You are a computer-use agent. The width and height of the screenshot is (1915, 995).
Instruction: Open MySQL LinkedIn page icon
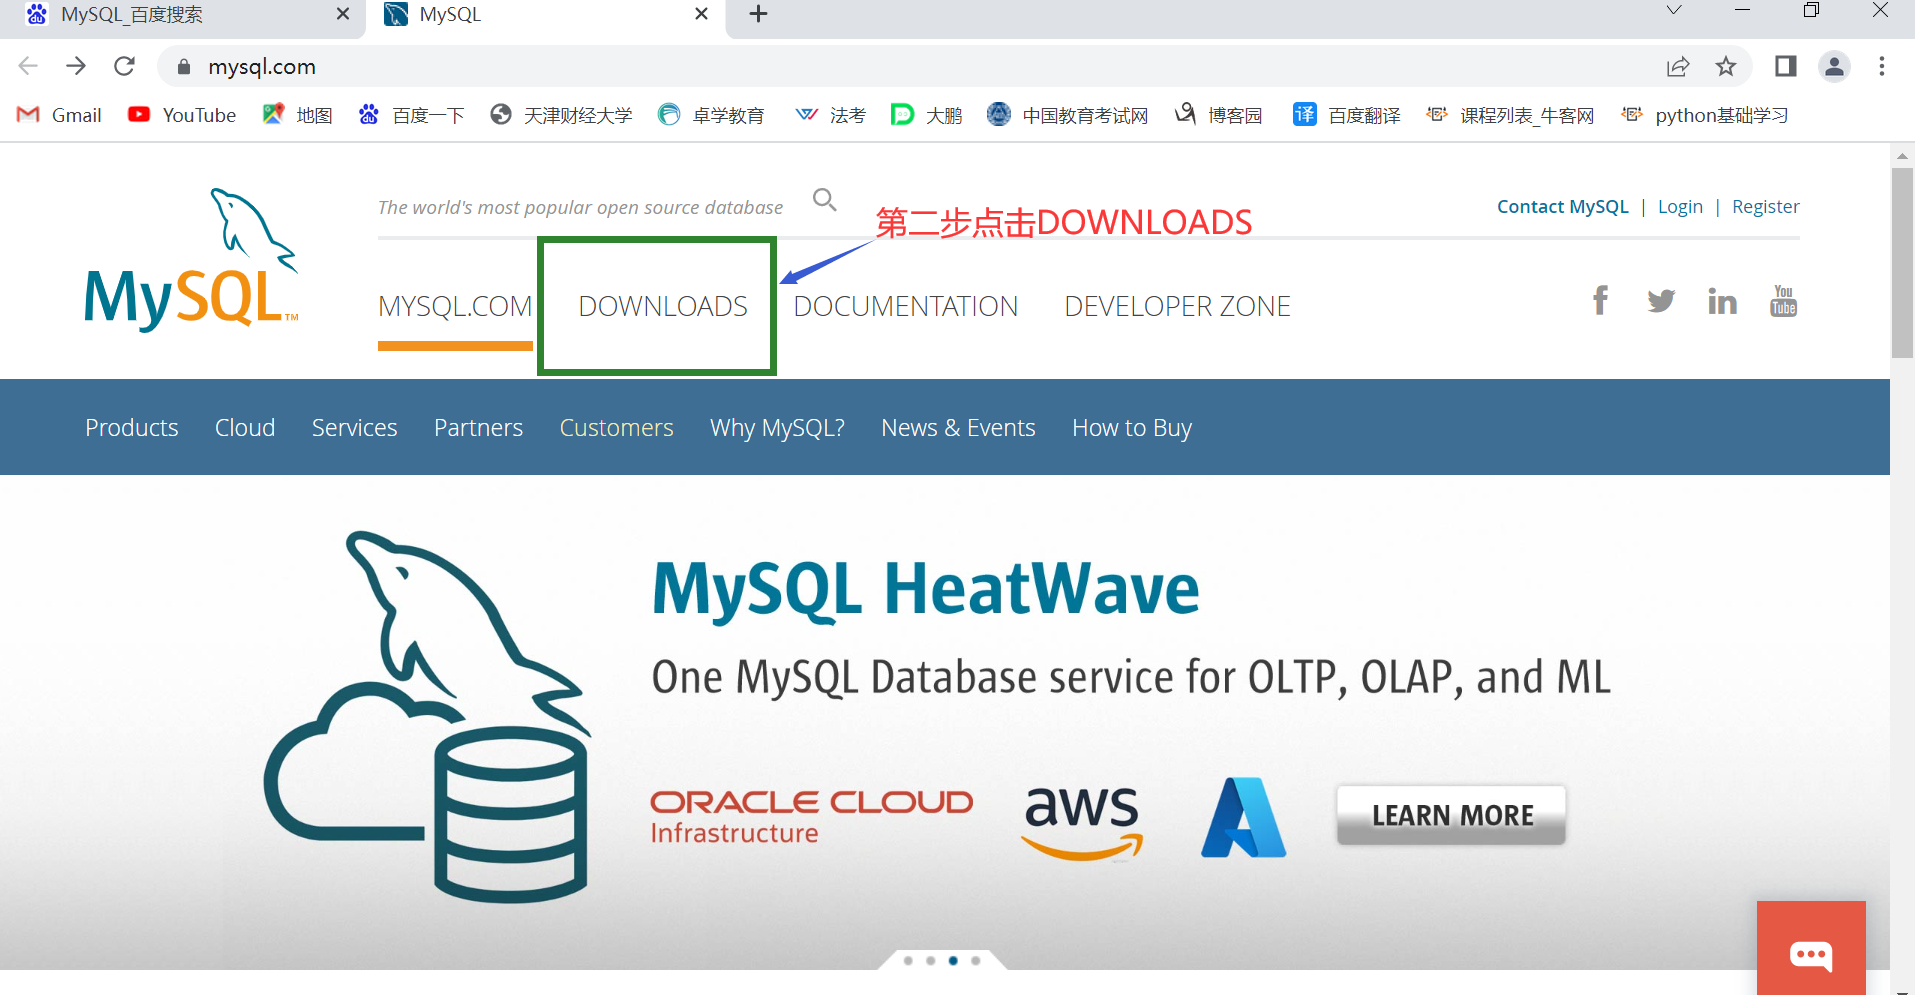click(x=1722, y=301)
